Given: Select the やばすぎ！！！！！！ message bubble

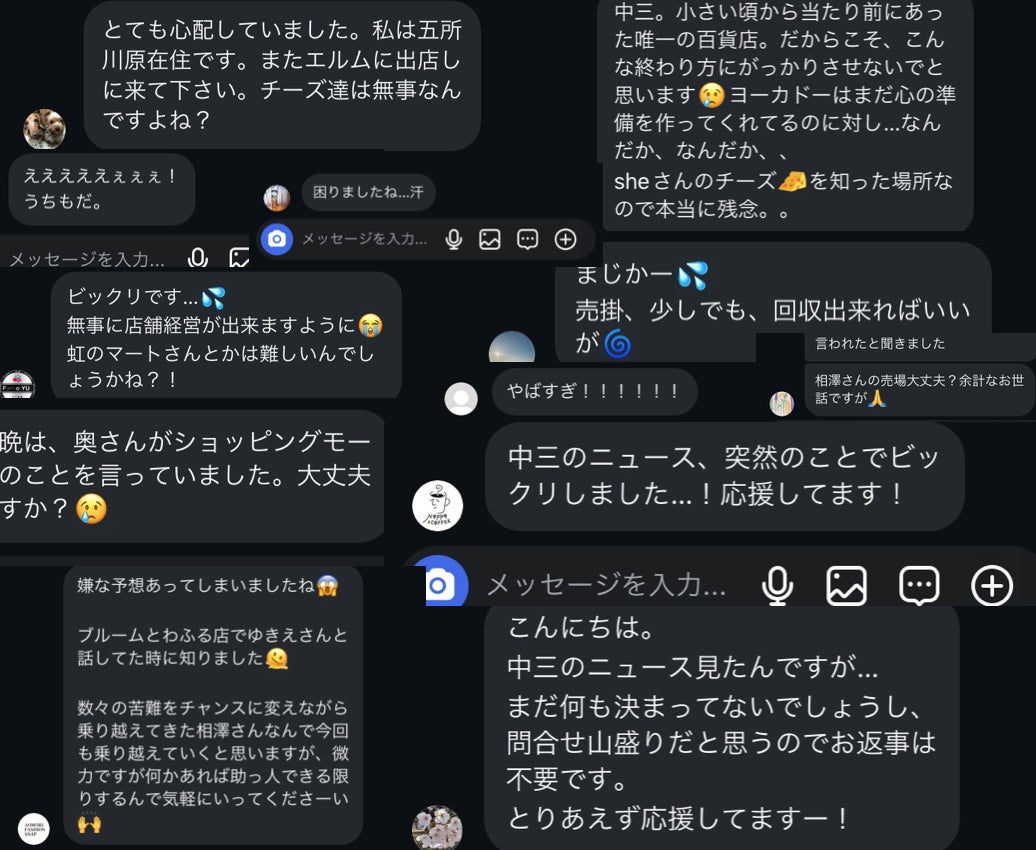Looking at the screenshot, I should click(x=595, y=391).
